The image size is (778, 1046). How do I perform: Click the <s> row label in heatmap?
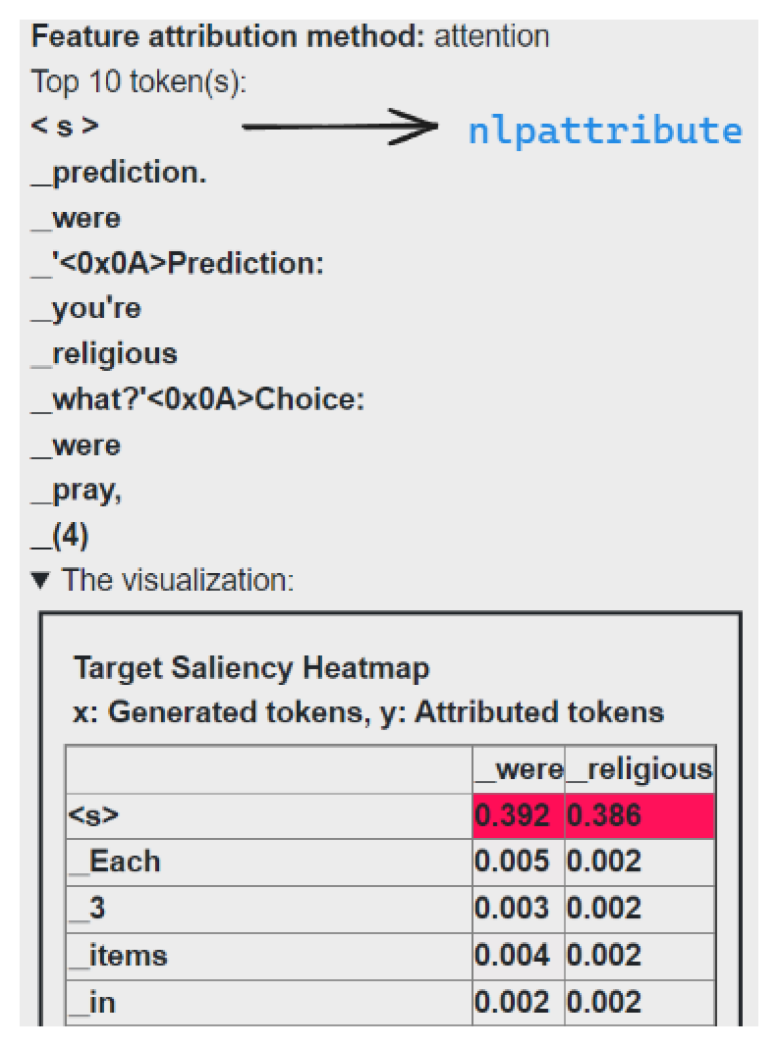(x=94, y=816)
